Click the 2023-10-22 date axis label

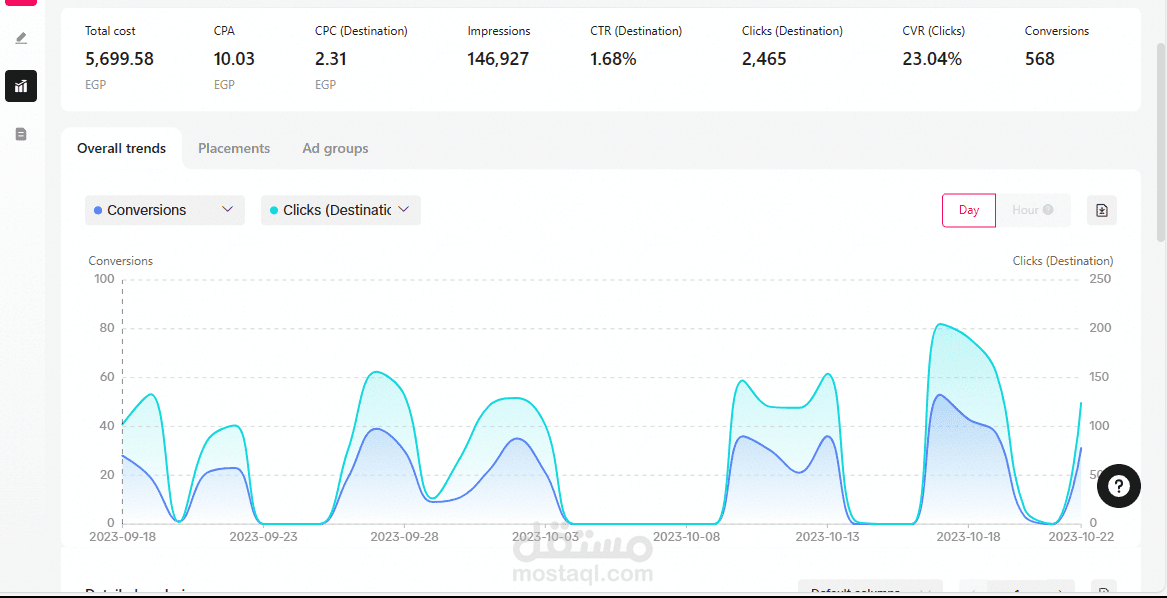point(1080,535)
